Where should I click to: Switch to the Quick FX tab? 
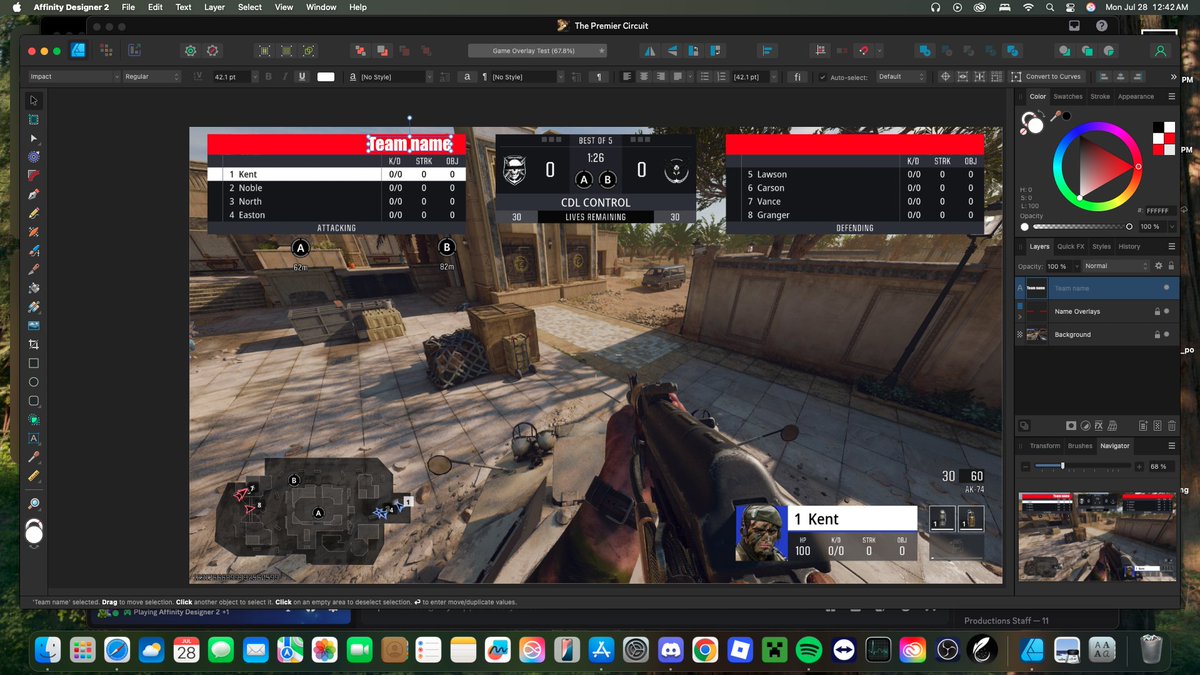coord(1070,246)
